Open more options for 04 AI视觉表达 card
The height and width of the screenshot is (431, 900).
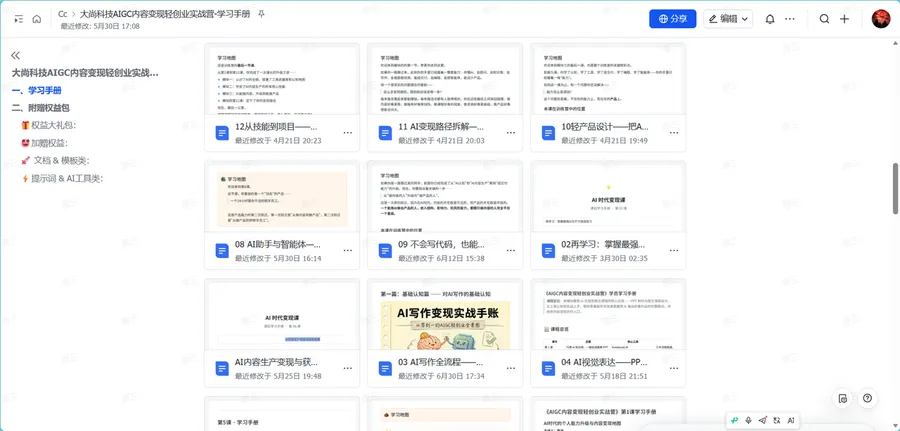click(x=674, y=368)
